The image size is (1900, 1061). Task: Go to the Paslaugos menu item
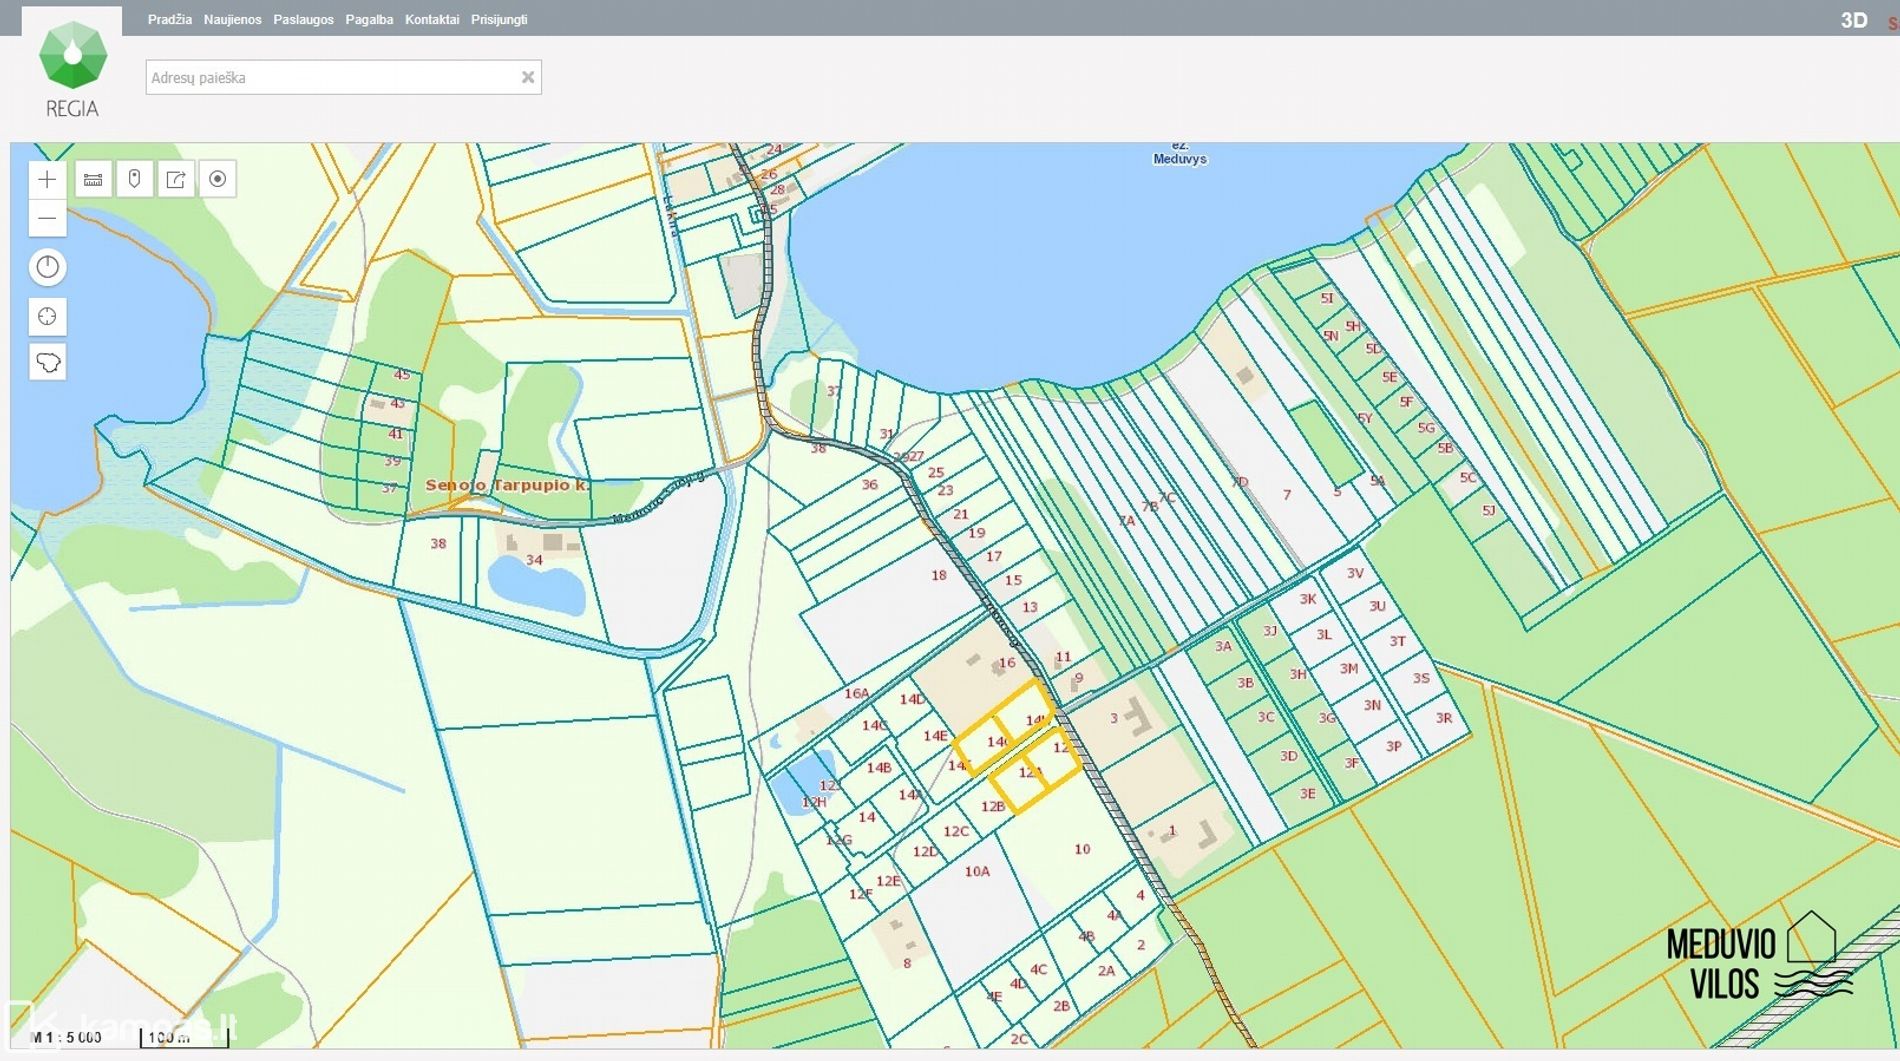tap(303, 19)
